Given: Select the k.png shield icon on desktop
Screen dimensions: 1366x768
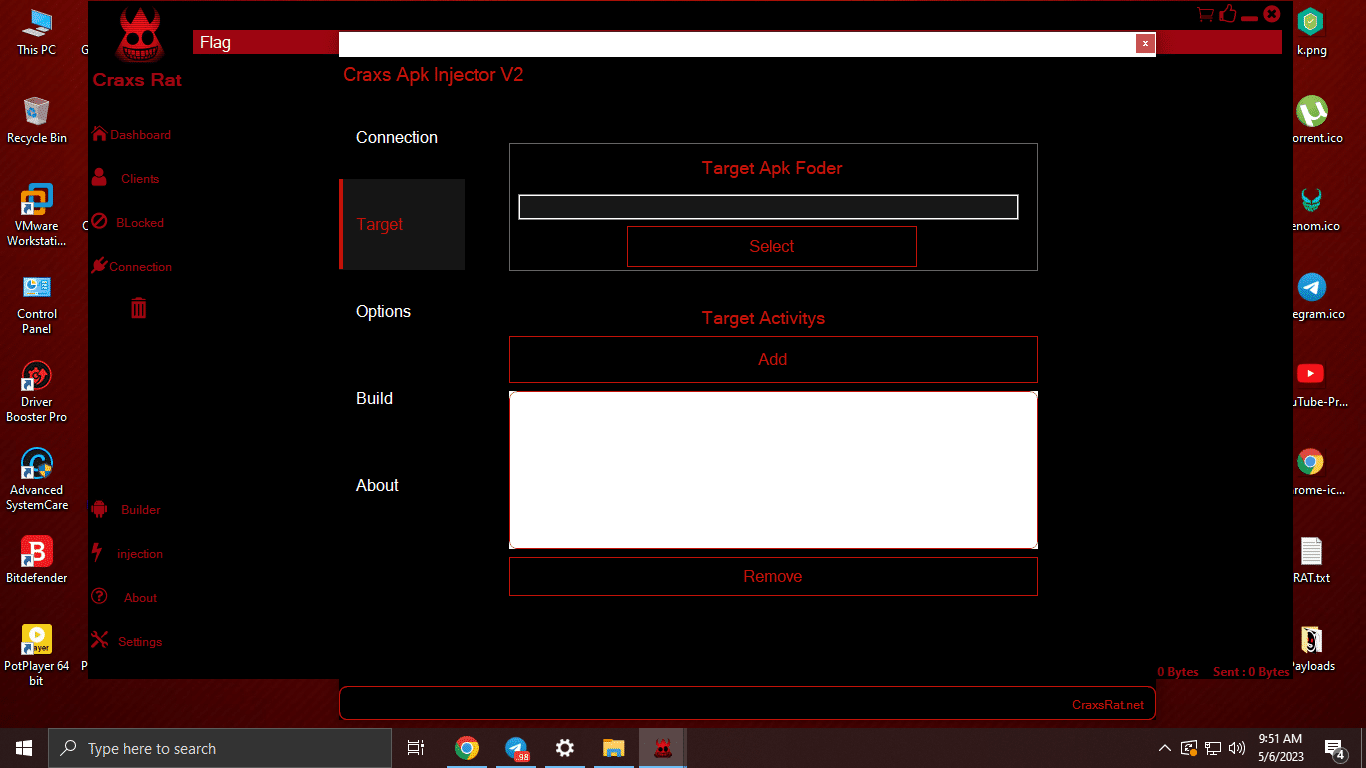Looking at the screenshot, I should click(1311, 32).
